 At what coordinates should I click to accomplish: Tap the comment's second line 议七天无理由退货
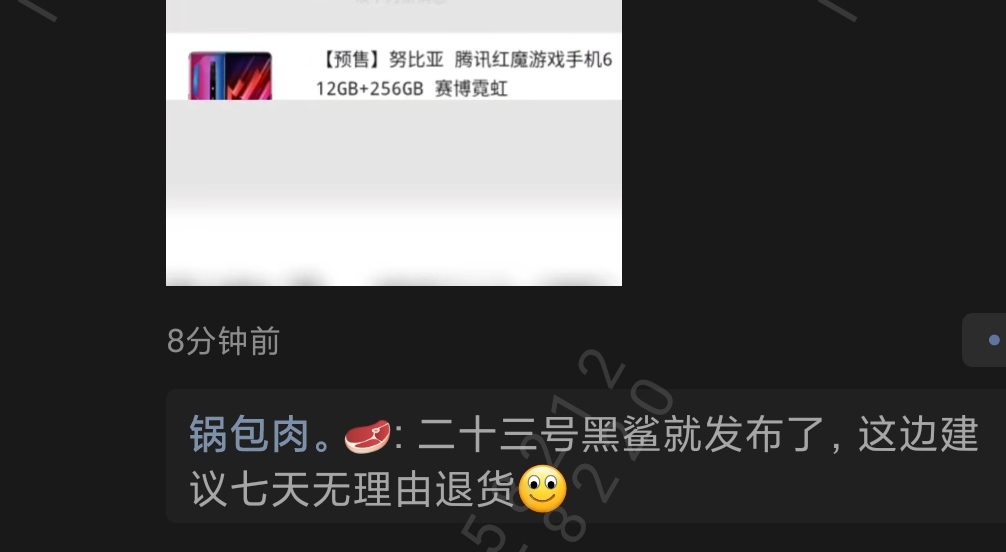[352, 490]
